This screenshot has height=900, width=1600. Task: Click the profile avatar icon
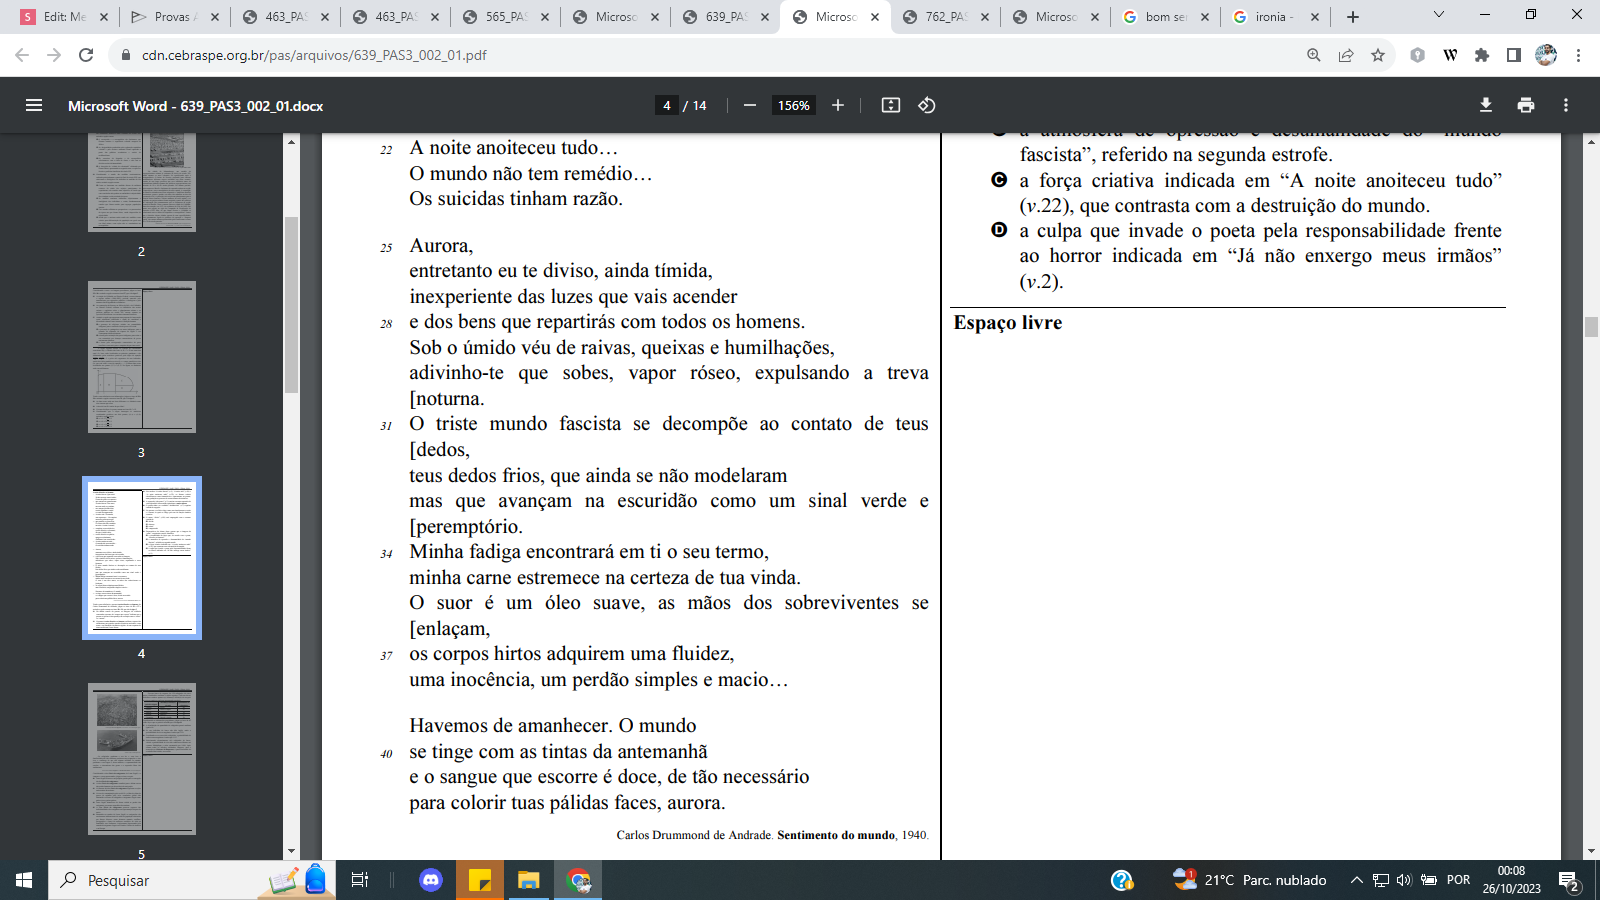click(1546, 55)
